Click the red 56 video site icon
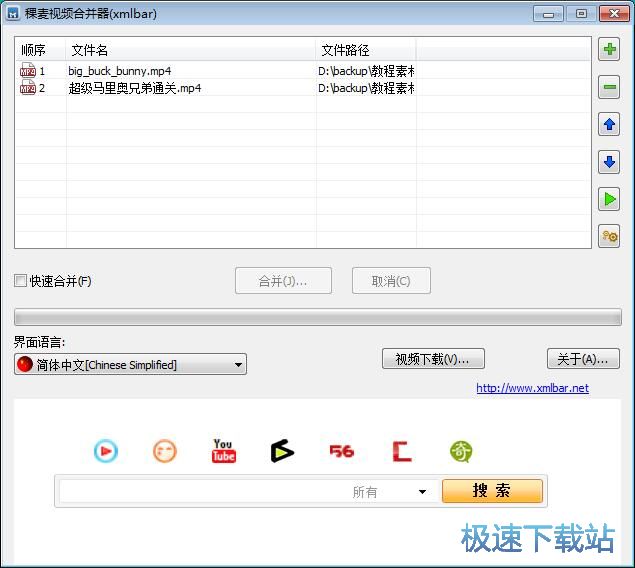The width and height of the screenshot is (635, 568). (x=342, y=452)
